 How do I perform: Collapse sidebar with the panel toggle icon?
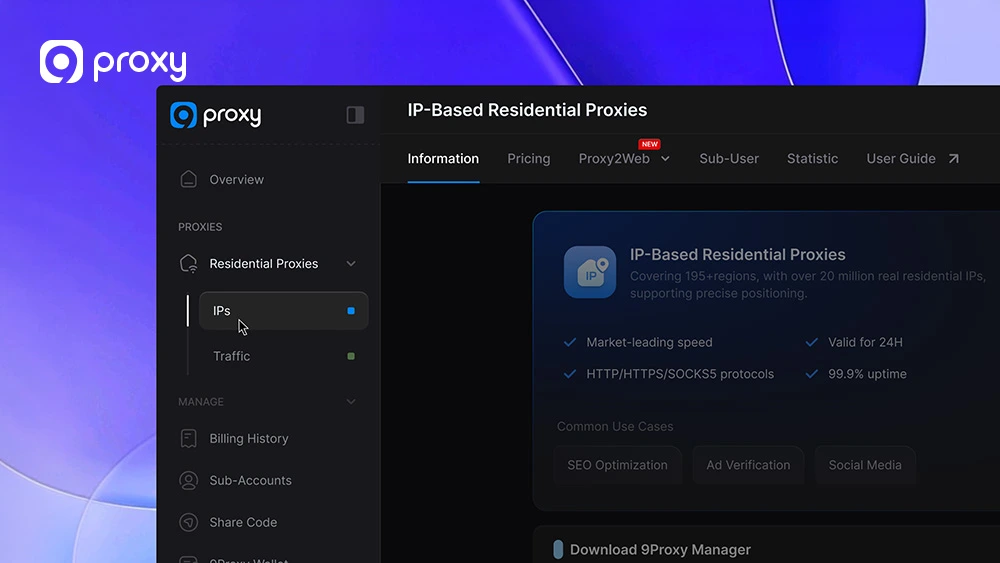[355, 115]
